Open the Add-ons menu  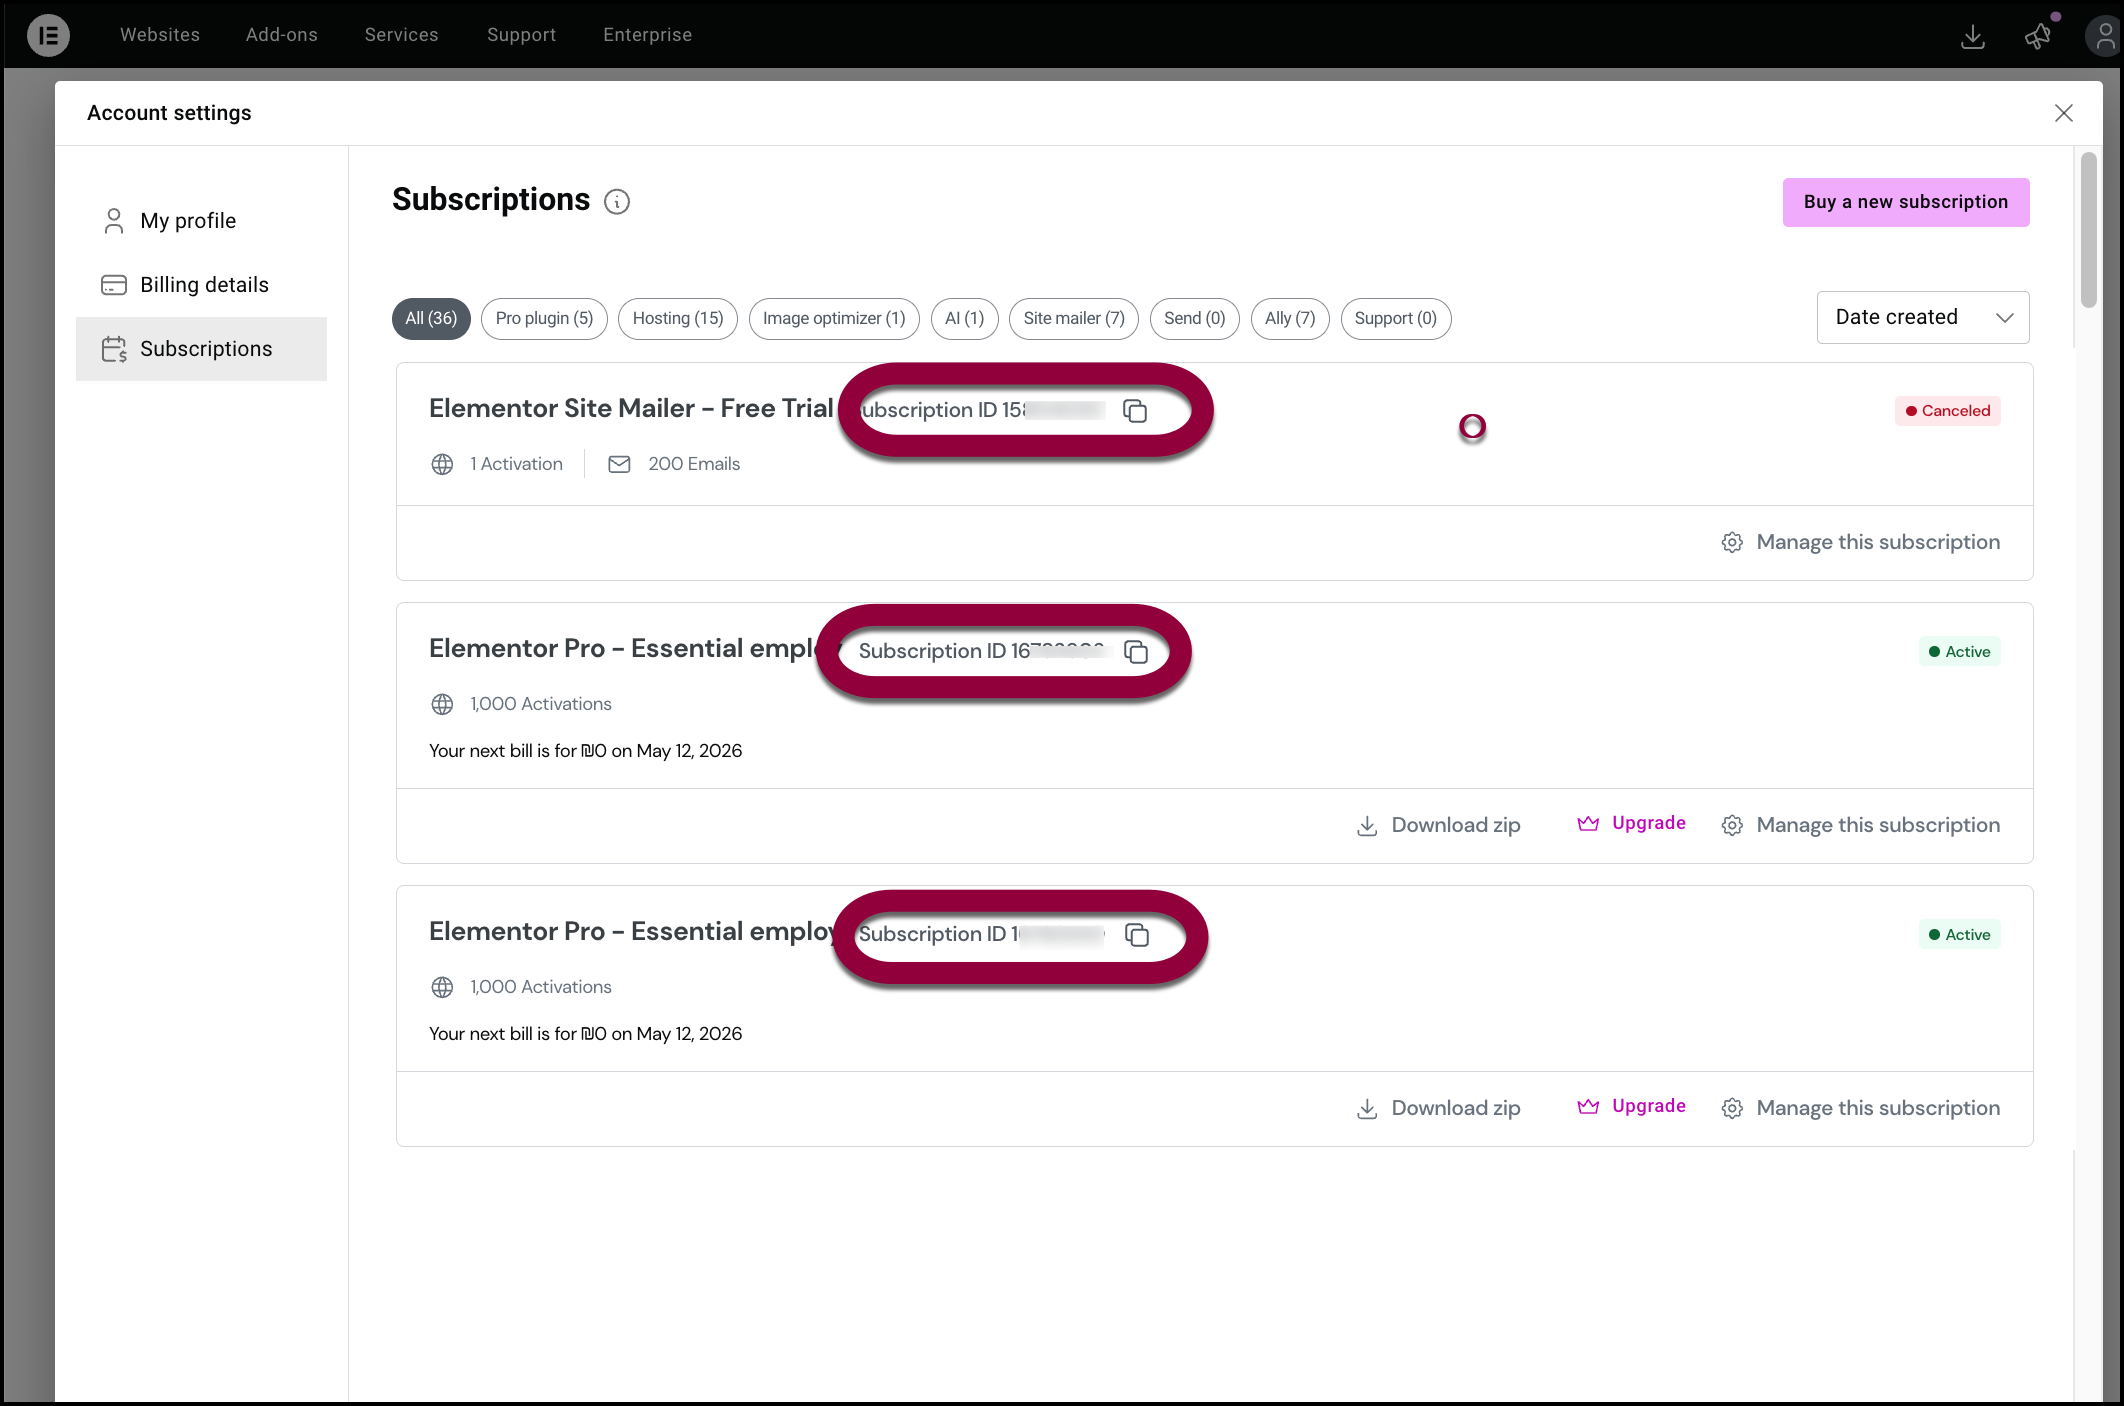pyautogui.click(x=282, y=35)
